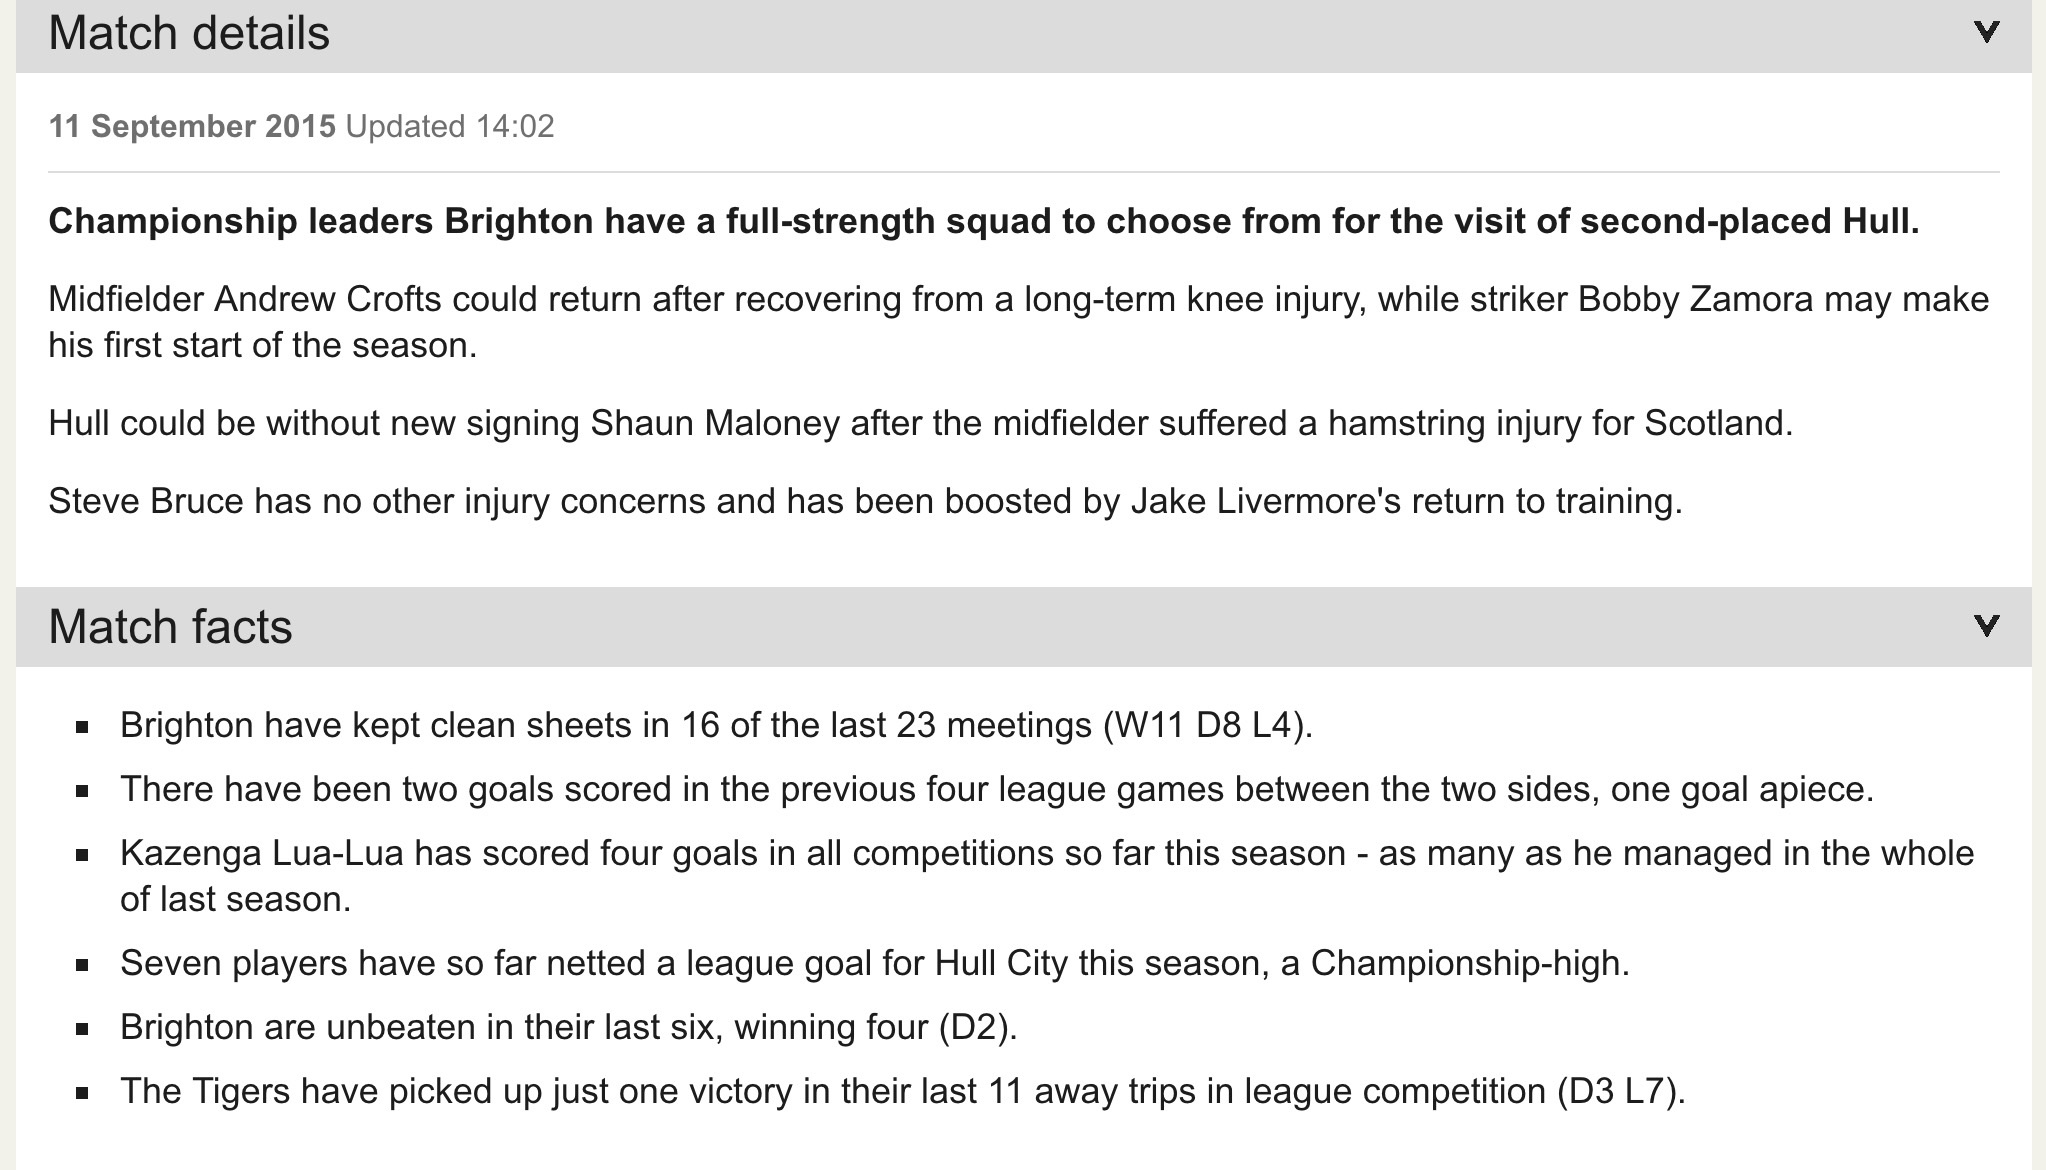
Task: Click the Tigers away trips fact
Action: [903, 1091]
